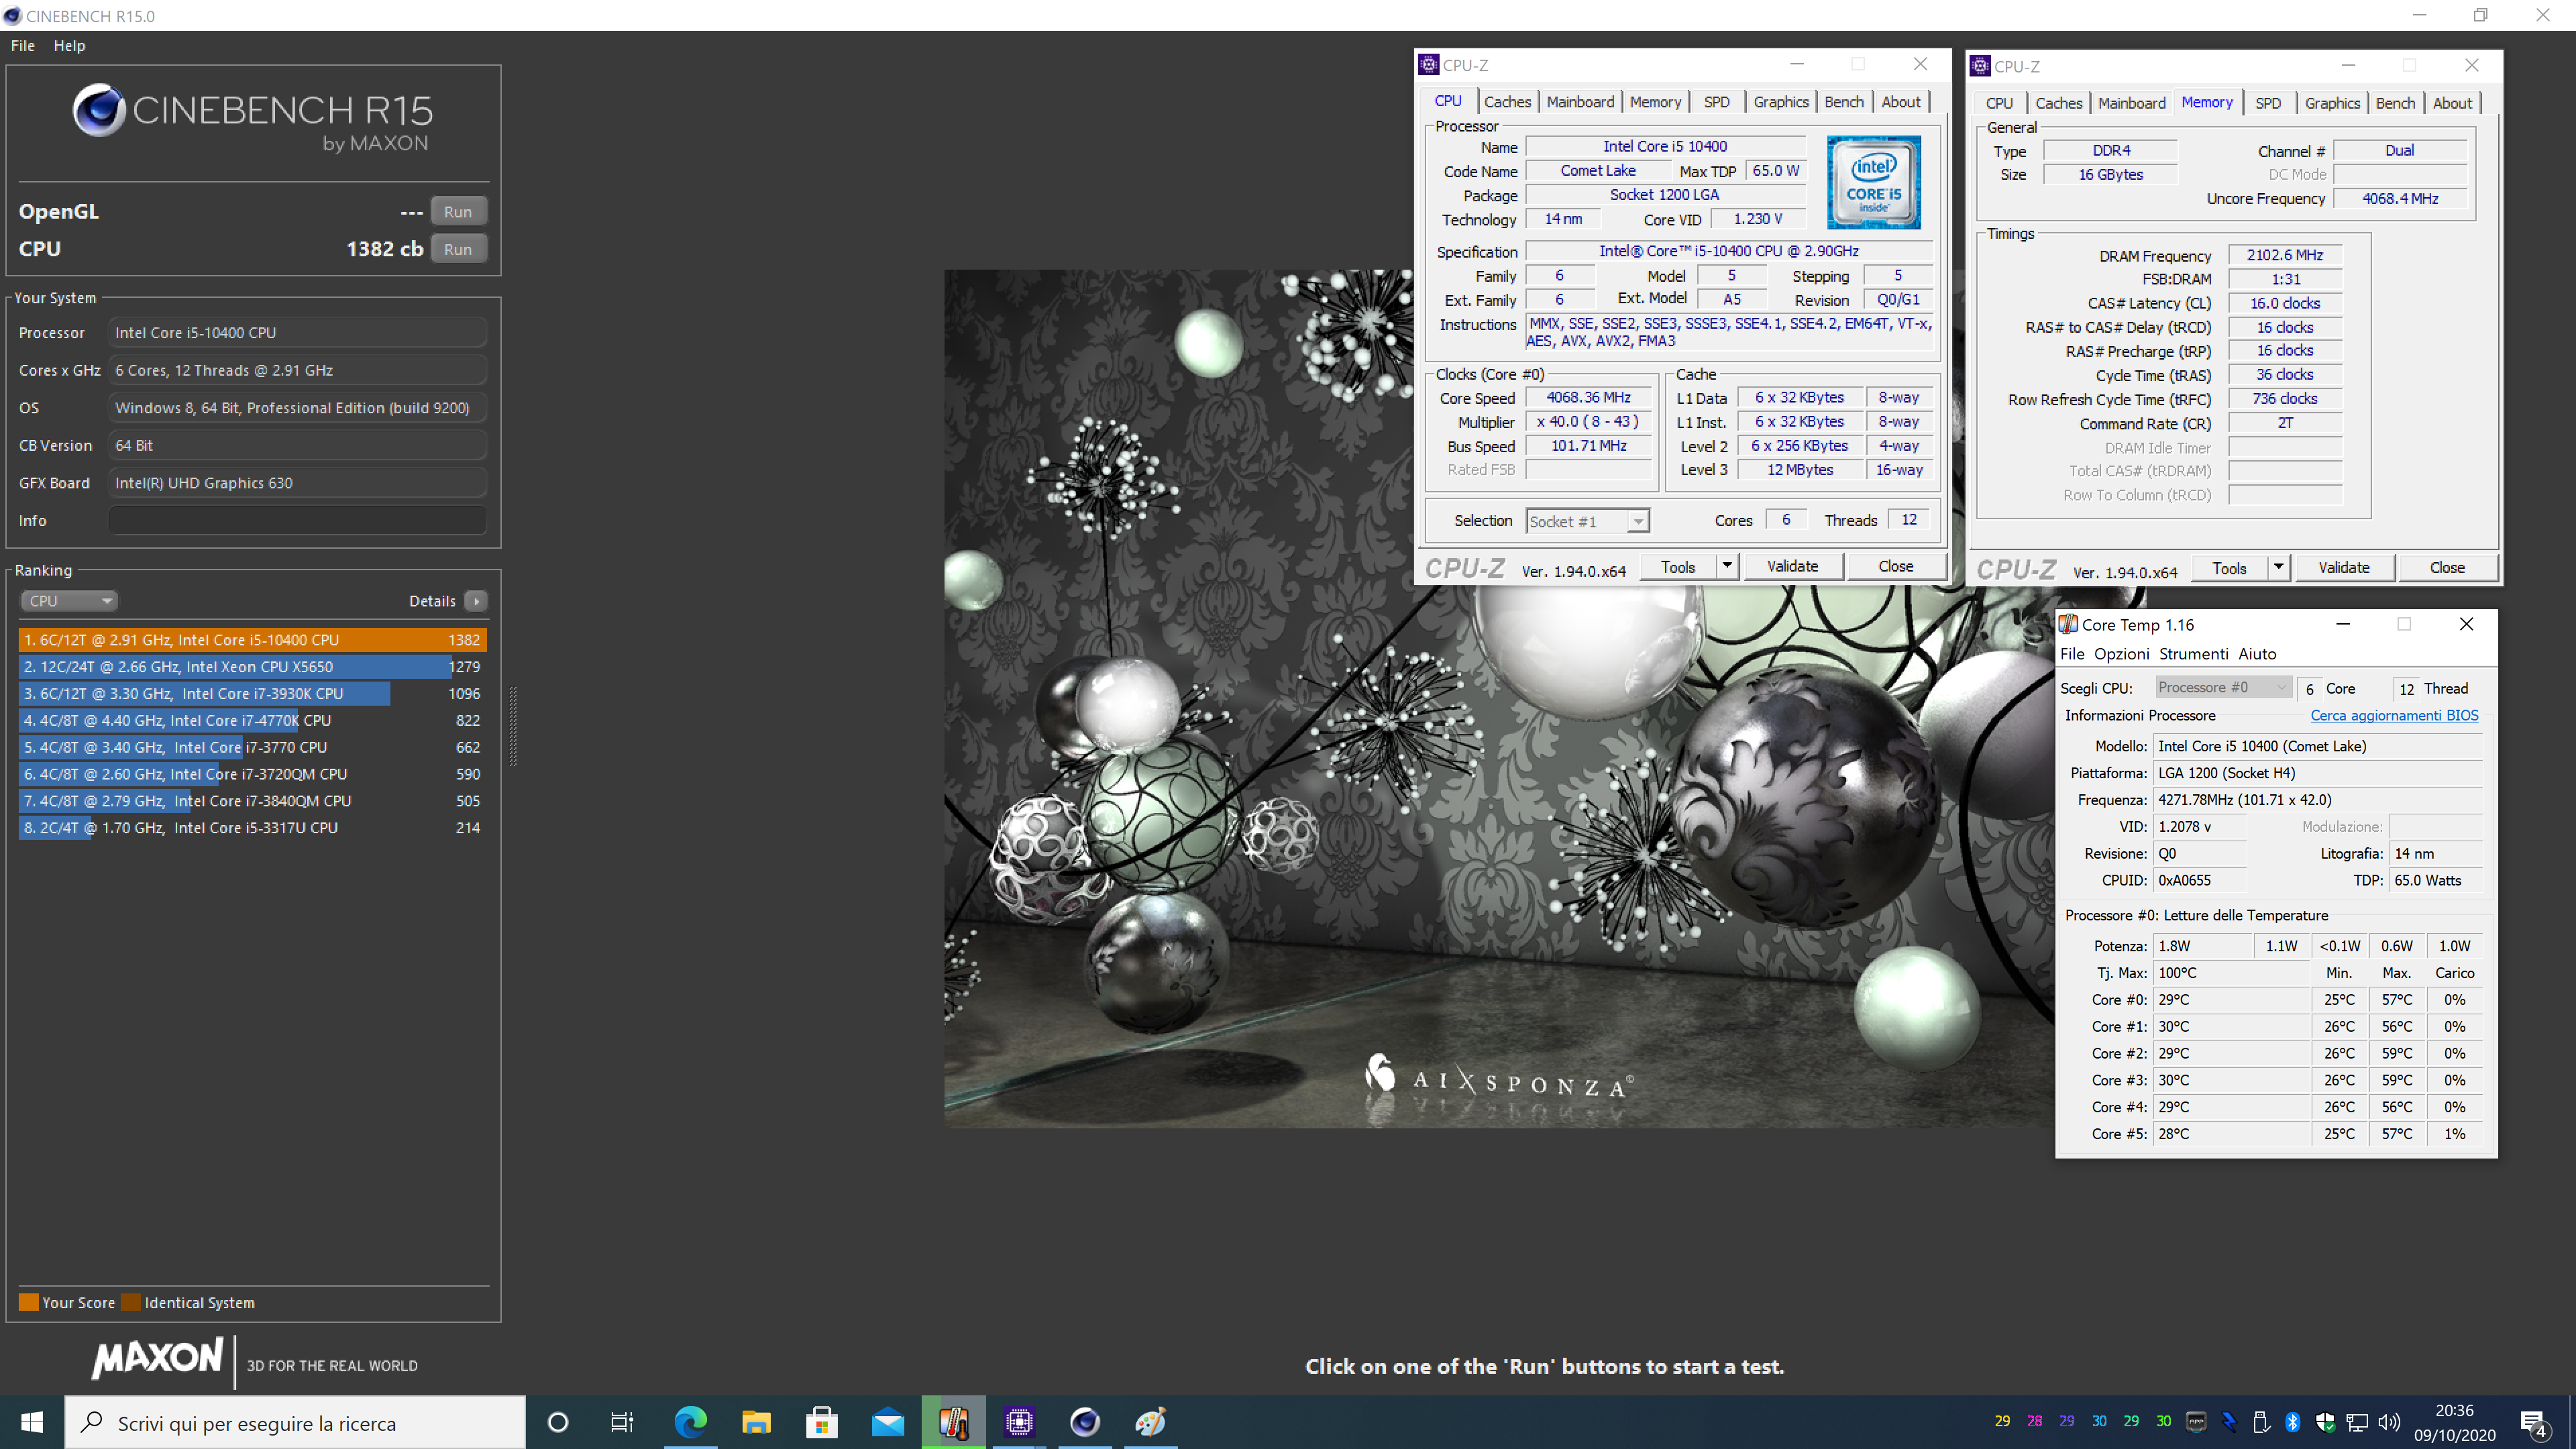Image resolution: width=2576 pixels, height=1449 pixels.
Task: Switch to Cinebench via its taskbar icon
Action: point(1086,1422)
